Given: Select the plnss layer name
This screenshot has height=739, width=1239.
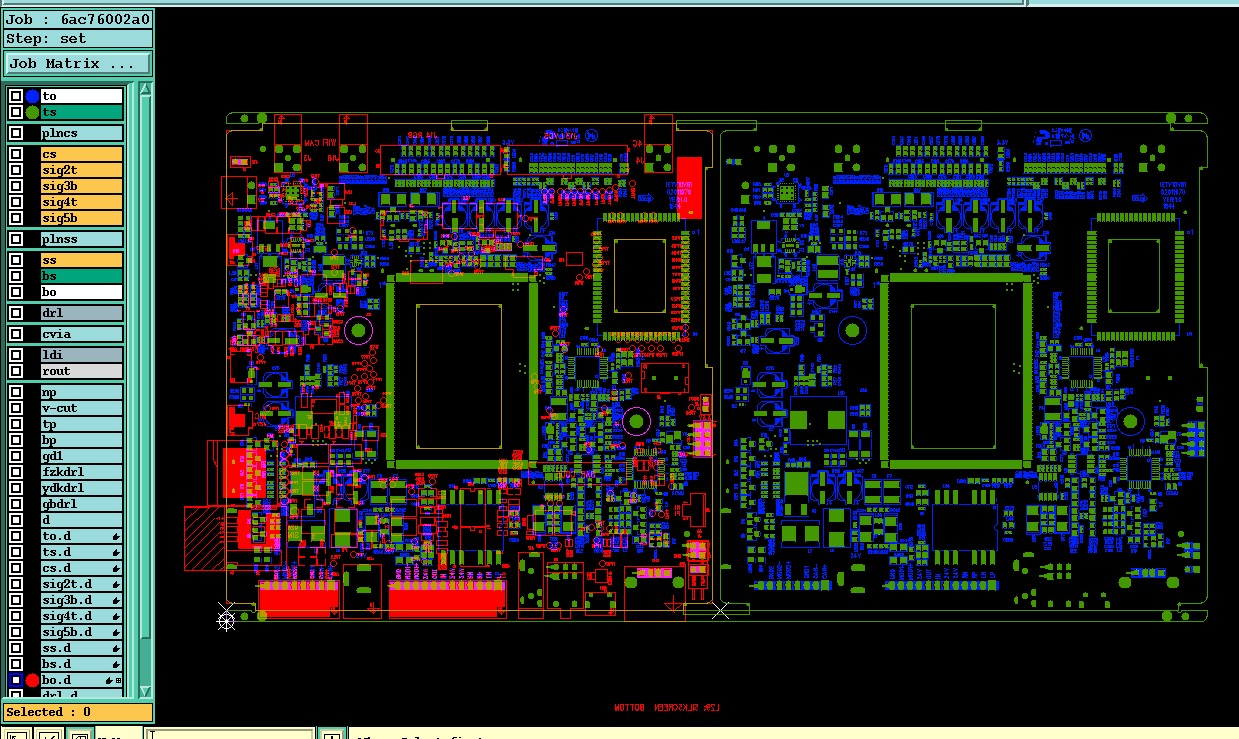Looking at the screenshot, I should pos(81,239).
